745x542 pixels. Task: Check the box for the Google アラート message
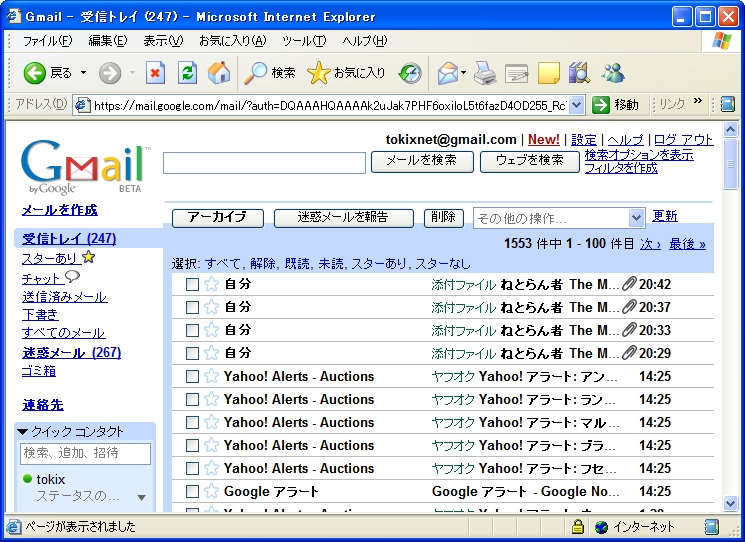tap(192, 492)
